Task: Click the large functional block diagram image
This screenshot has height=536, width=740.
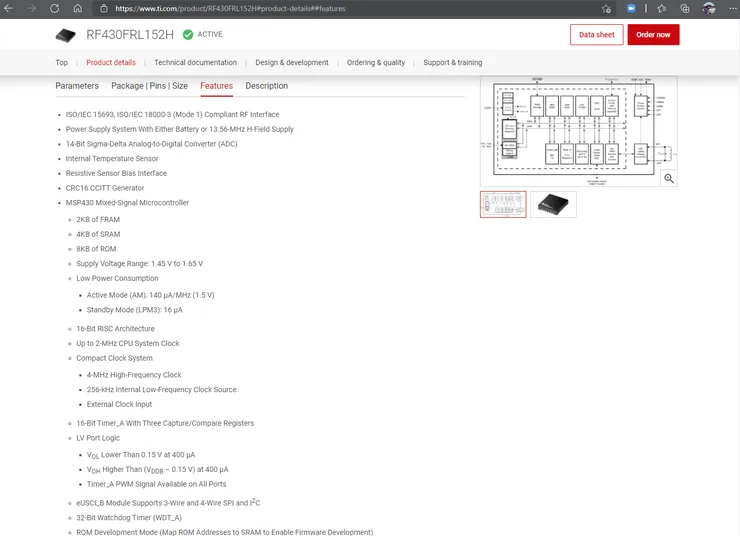Action: point(579,131)
